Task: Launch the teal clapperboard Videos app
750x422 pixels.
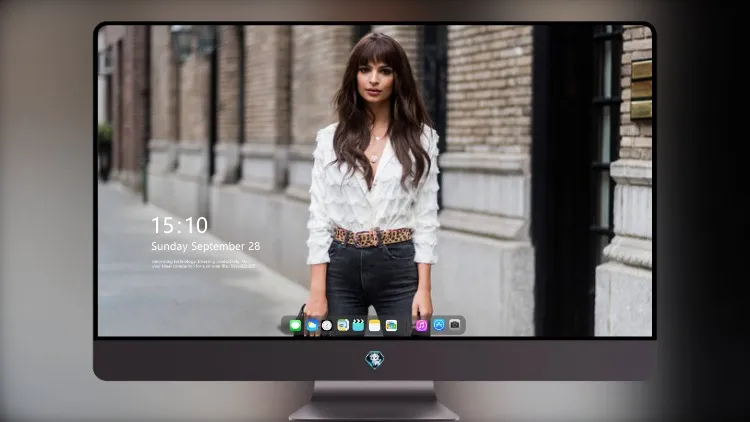Action: point(358,326)
